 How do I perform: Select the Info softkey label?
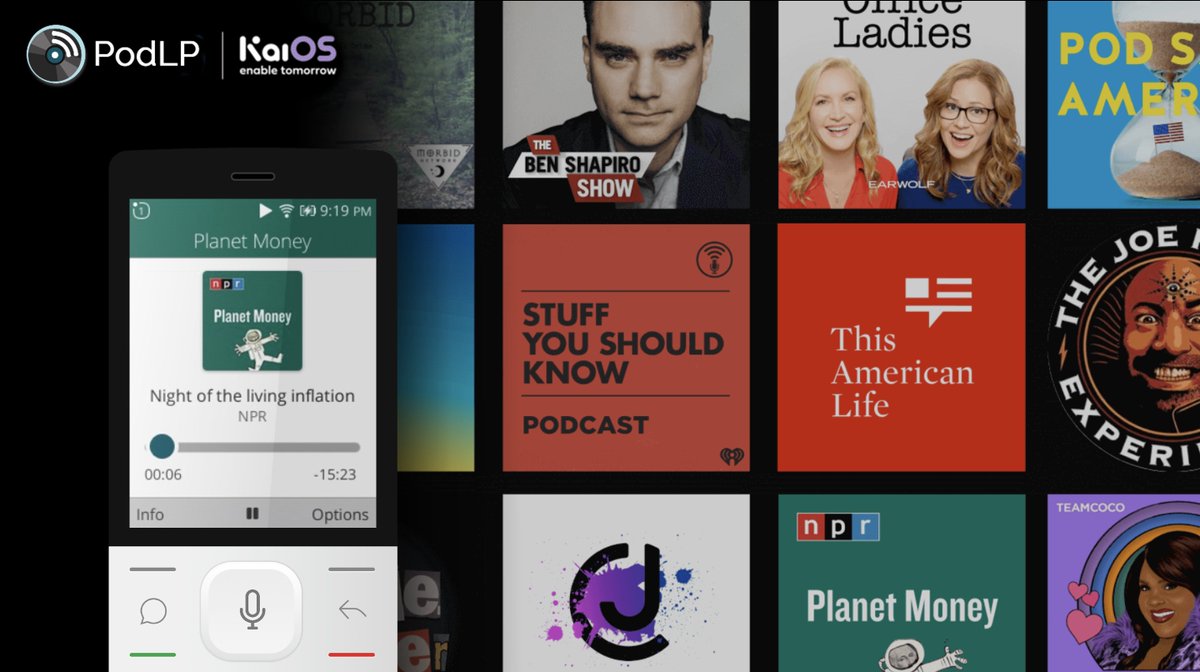point(150,514)
